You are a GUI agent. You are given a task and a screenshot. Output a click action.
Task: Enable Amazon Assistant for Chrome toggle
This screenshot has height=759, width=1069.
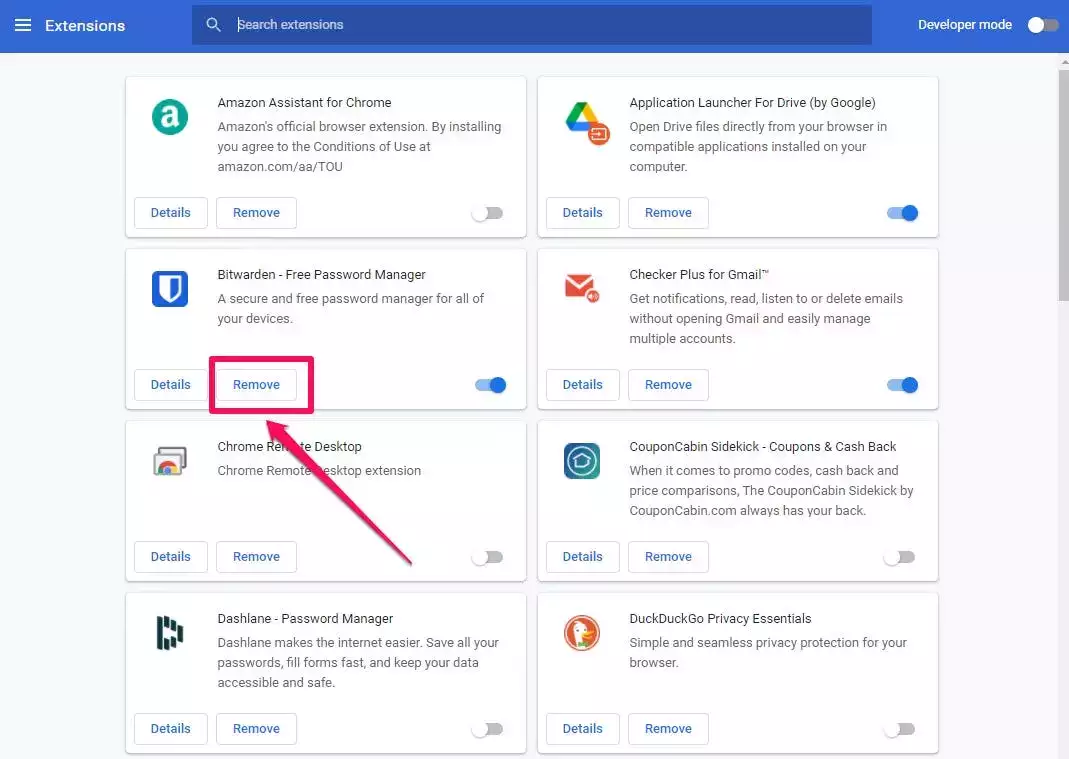click(487, 213)
